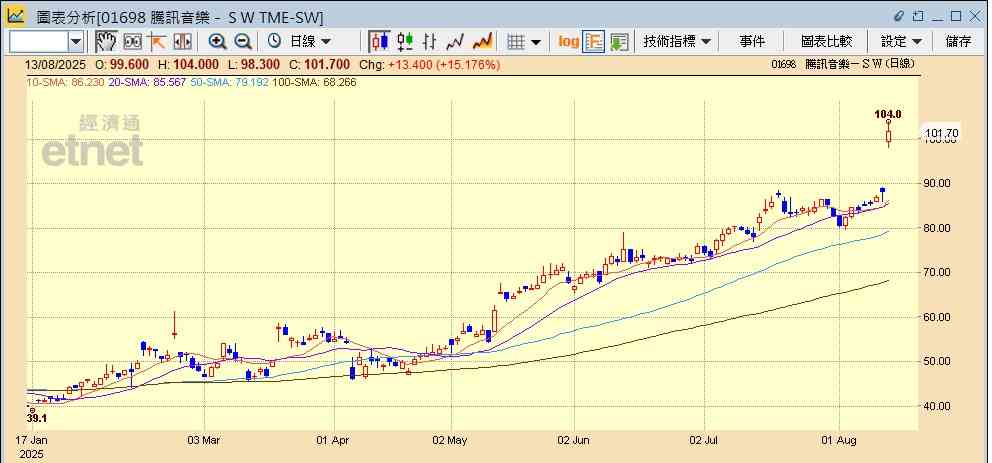
Task: Click the 90.00 price axis label
Action: (x=937, y=183)
